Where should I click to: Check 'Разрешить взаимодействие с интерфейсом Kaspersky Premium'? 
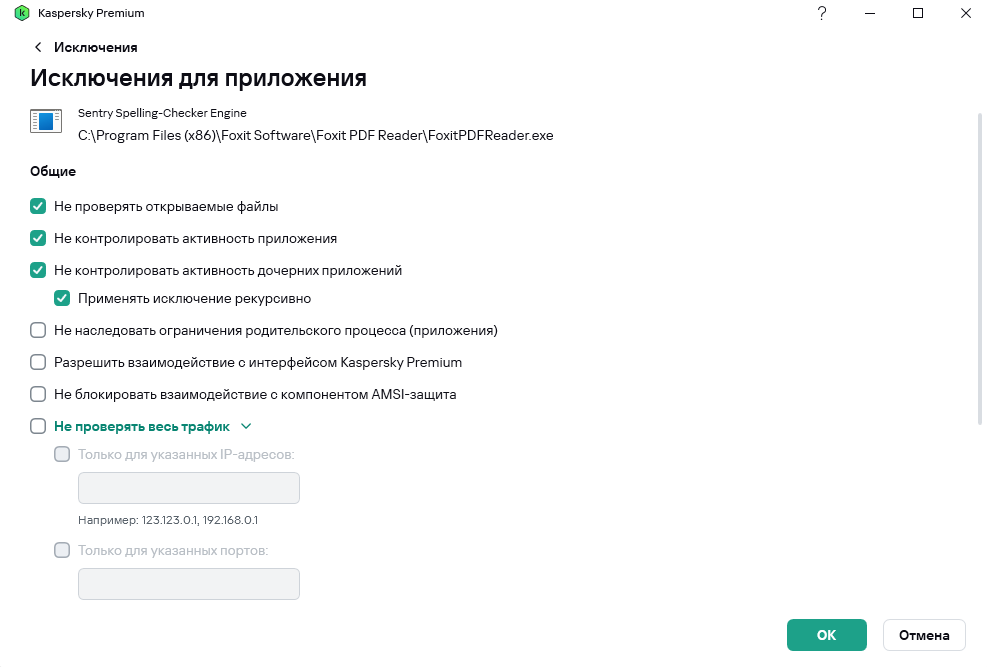pyautogui.click(x=38, y=362)
